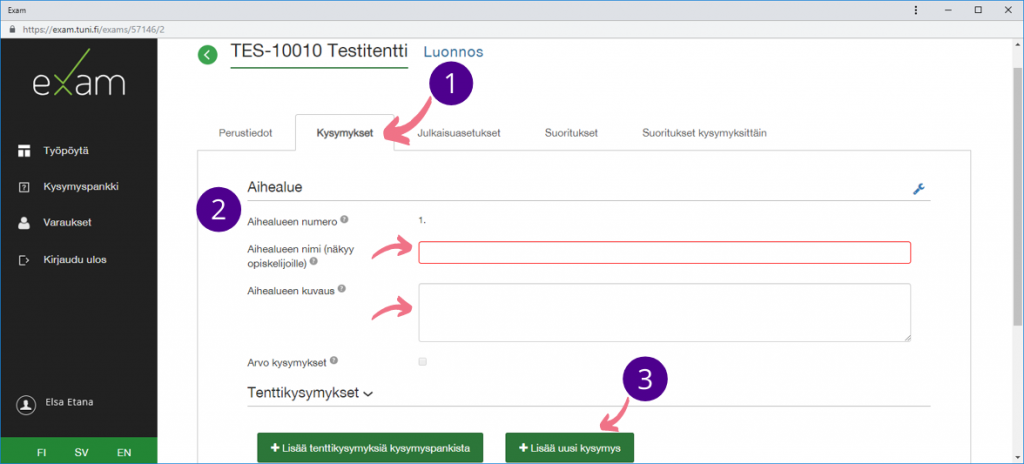Viewport: 1024px width, 464px height.
Task: Click the Kirjaudu ulos logout icon
Action: pyautogui.click(x=25, y=260)
